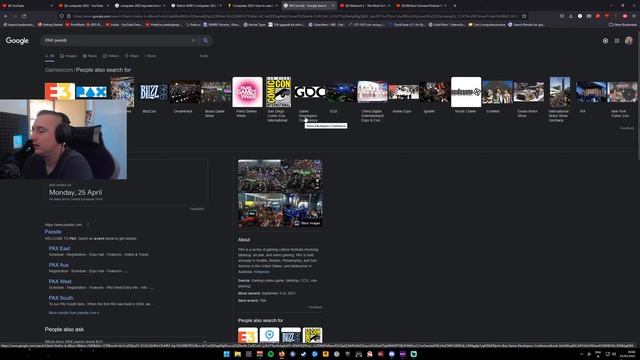The height and width of the screenshot is (360, 640).
Task: Select the BlizzCon thumbnail
Action: [153, 92]
